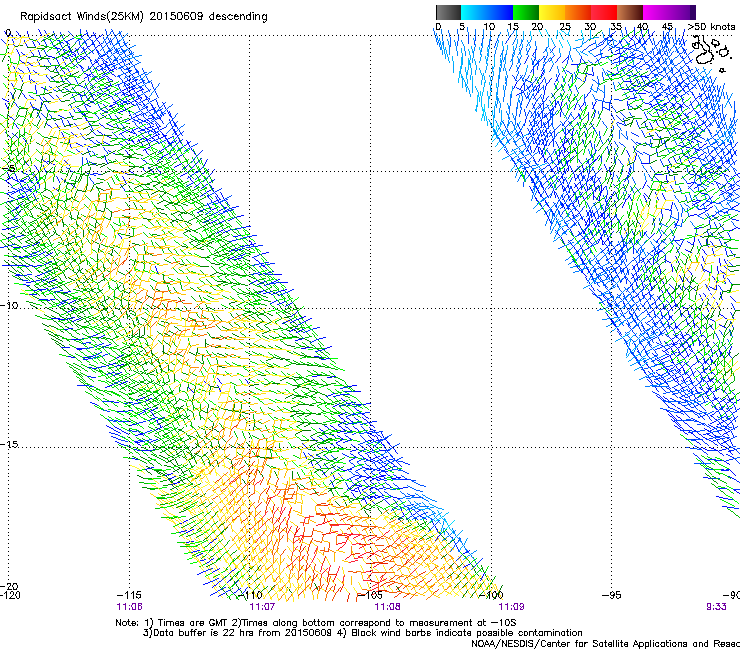Image resolution: width=740 pixels, height=650 pixels.
Task: Click the '11:08' swath time label
Action: (387, 607)
